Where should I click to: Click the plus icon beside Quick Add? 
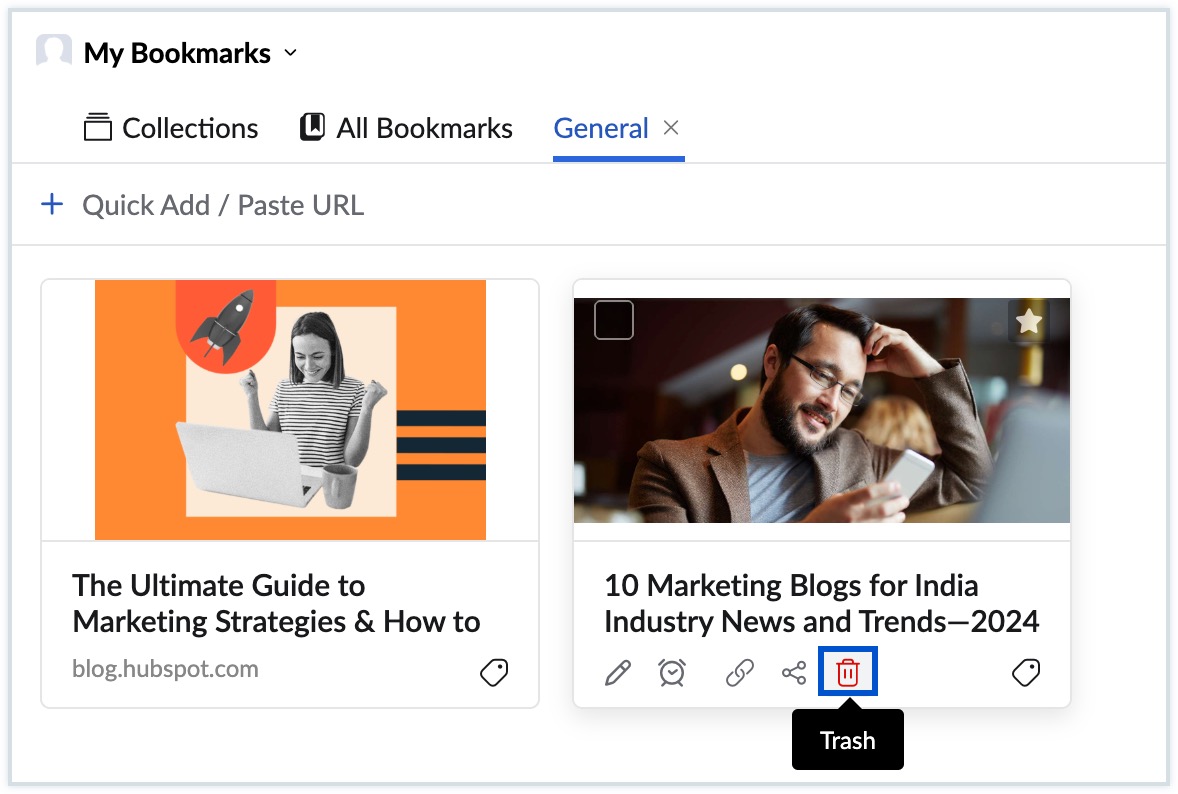51,205
